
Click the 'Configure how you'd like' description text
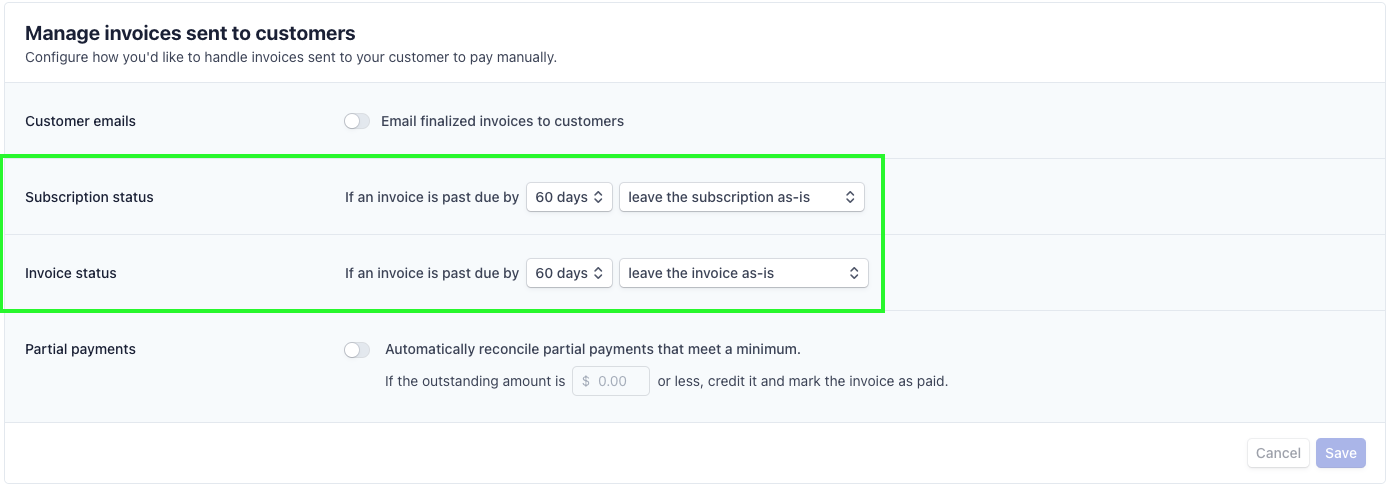(x=291, y=57)
